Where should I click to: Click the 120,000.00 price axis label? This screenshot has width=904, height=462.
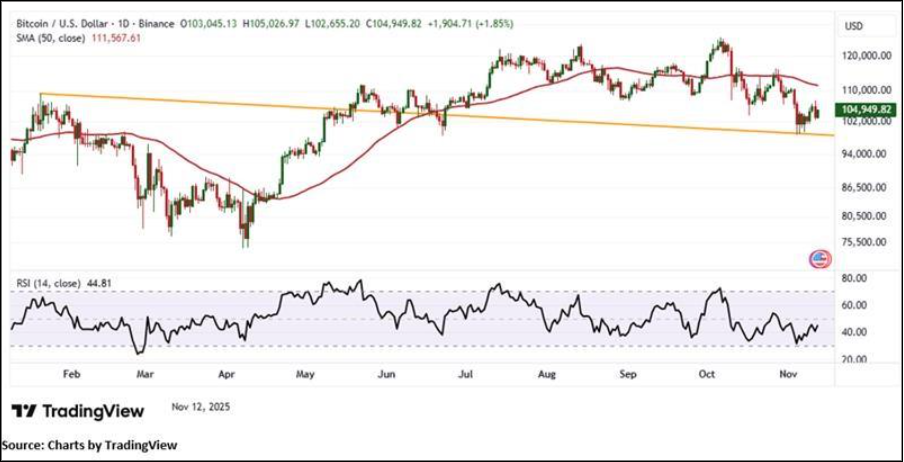(x=866, y=58)
